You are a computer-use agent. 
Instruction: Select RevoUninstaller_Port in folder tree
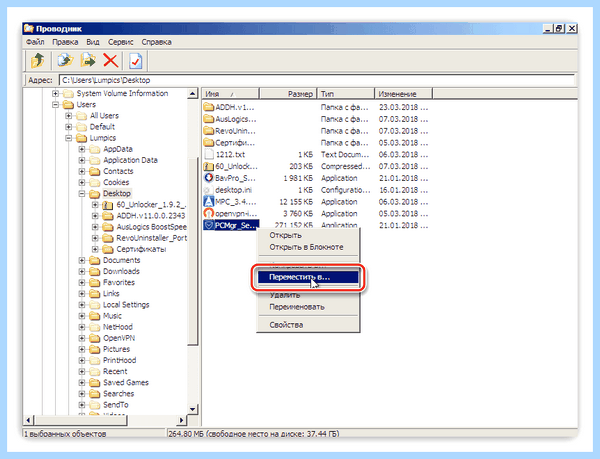(152, 238)
